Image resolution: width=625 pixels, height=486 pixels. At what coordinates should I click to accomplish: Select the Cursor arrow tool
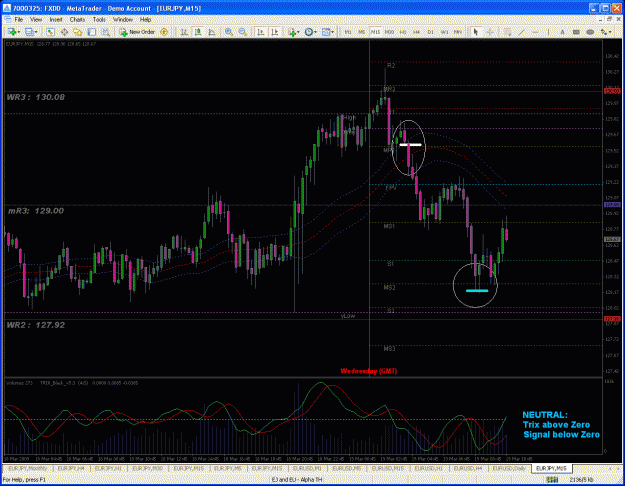[476, 32]
